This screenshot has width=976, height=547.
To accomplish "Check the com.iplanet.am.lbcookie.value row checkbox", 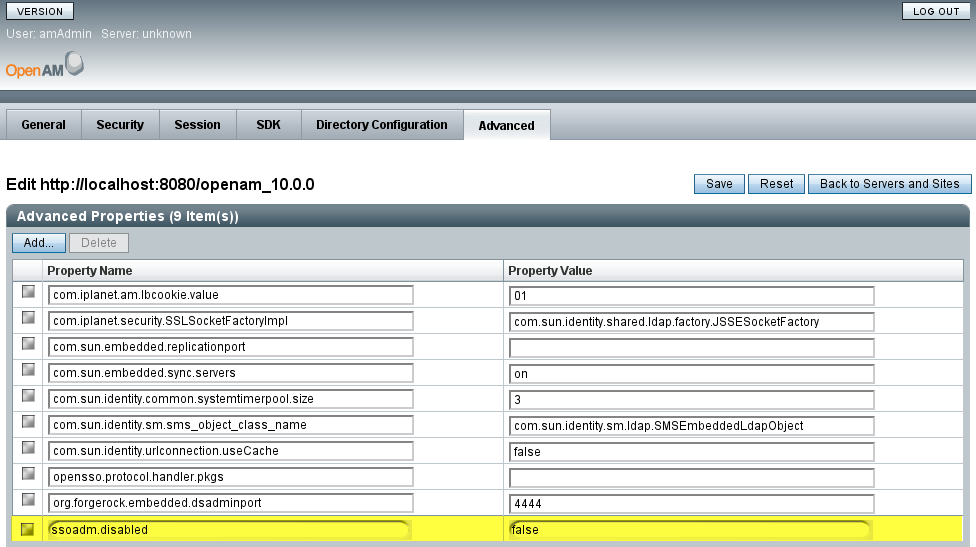I will pos(28,291).
